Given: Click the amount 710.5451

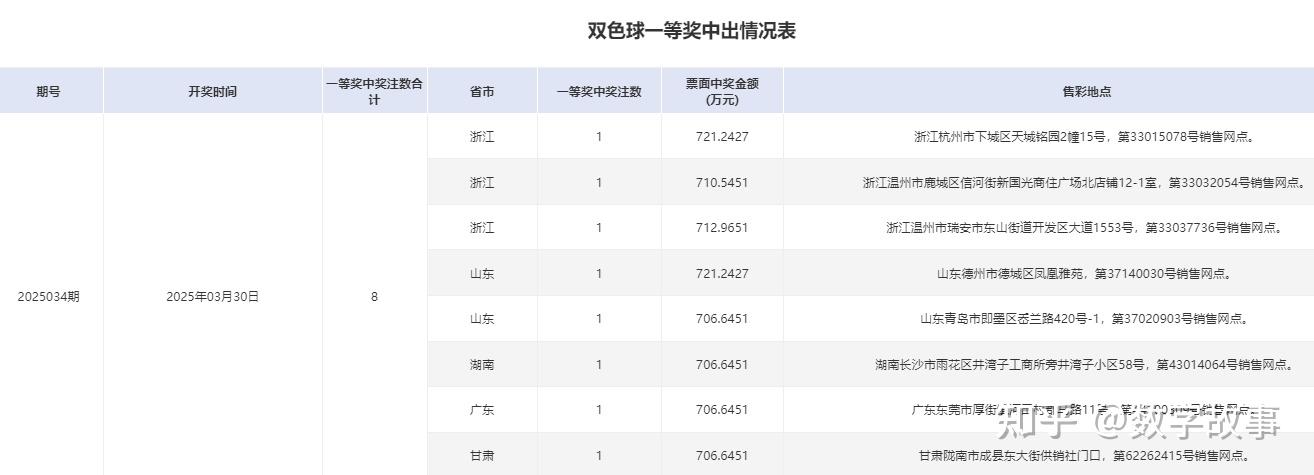Looking at the screenshot, I should [x=722, y=182].
